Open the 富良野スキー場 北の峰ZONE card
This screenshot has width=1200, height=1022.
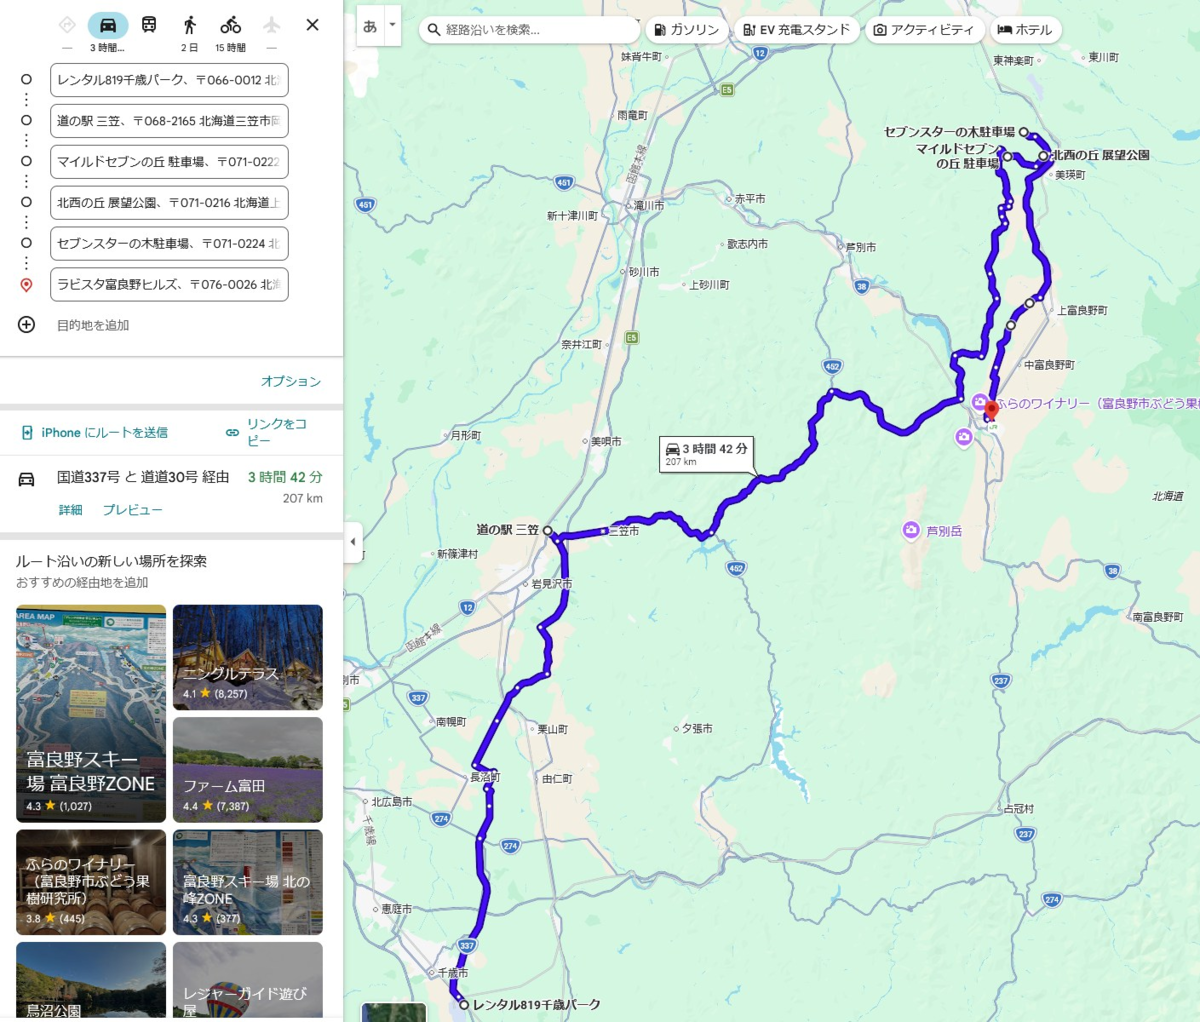point(248,882)
